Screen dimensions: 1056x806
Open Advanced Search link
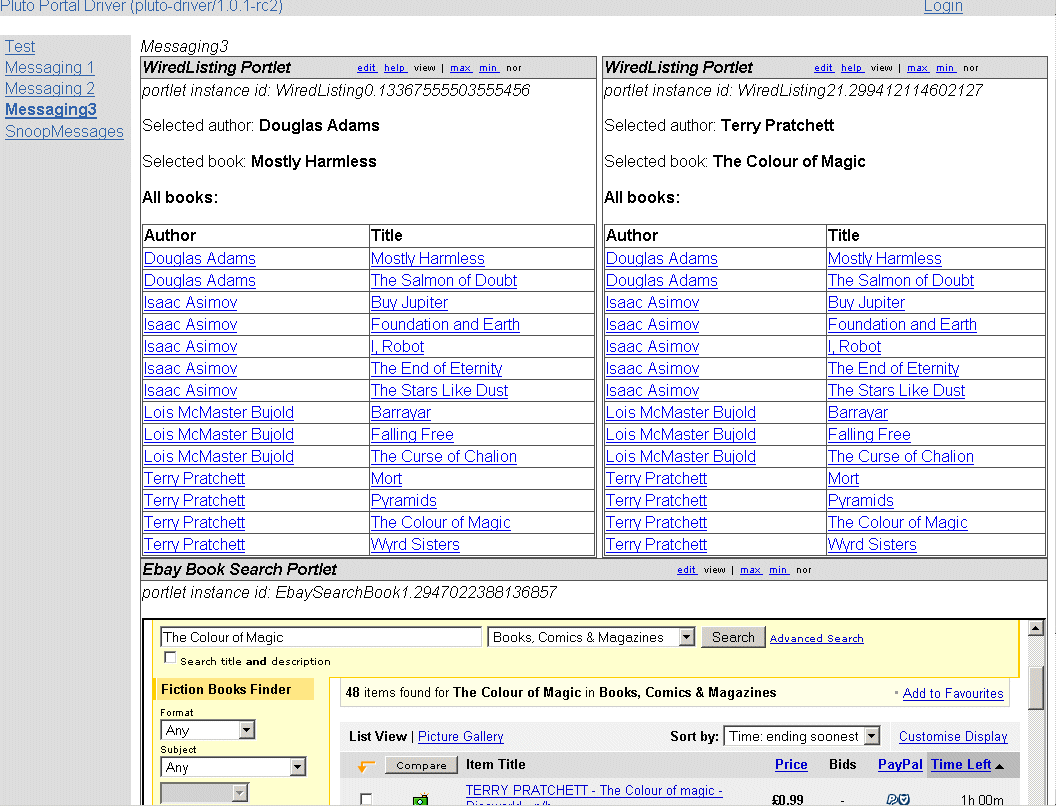tap(816, 638)
